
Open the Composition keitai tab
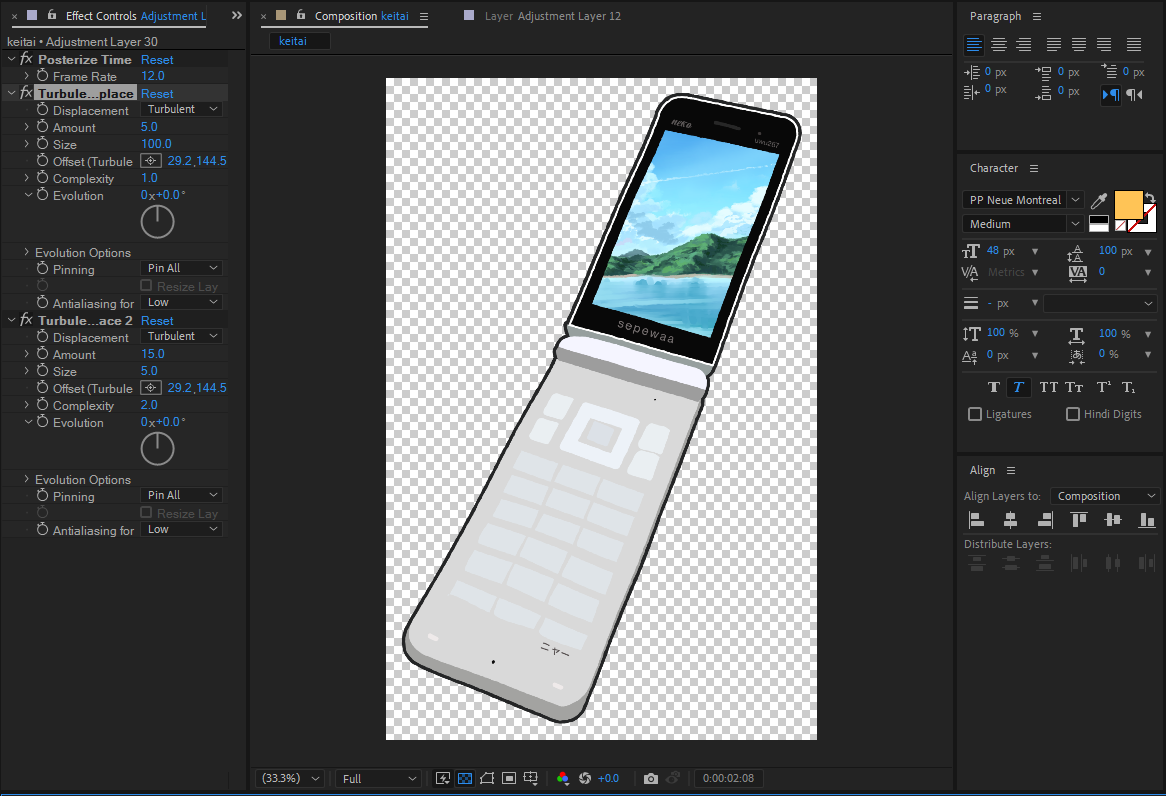[x=360, y=16]
